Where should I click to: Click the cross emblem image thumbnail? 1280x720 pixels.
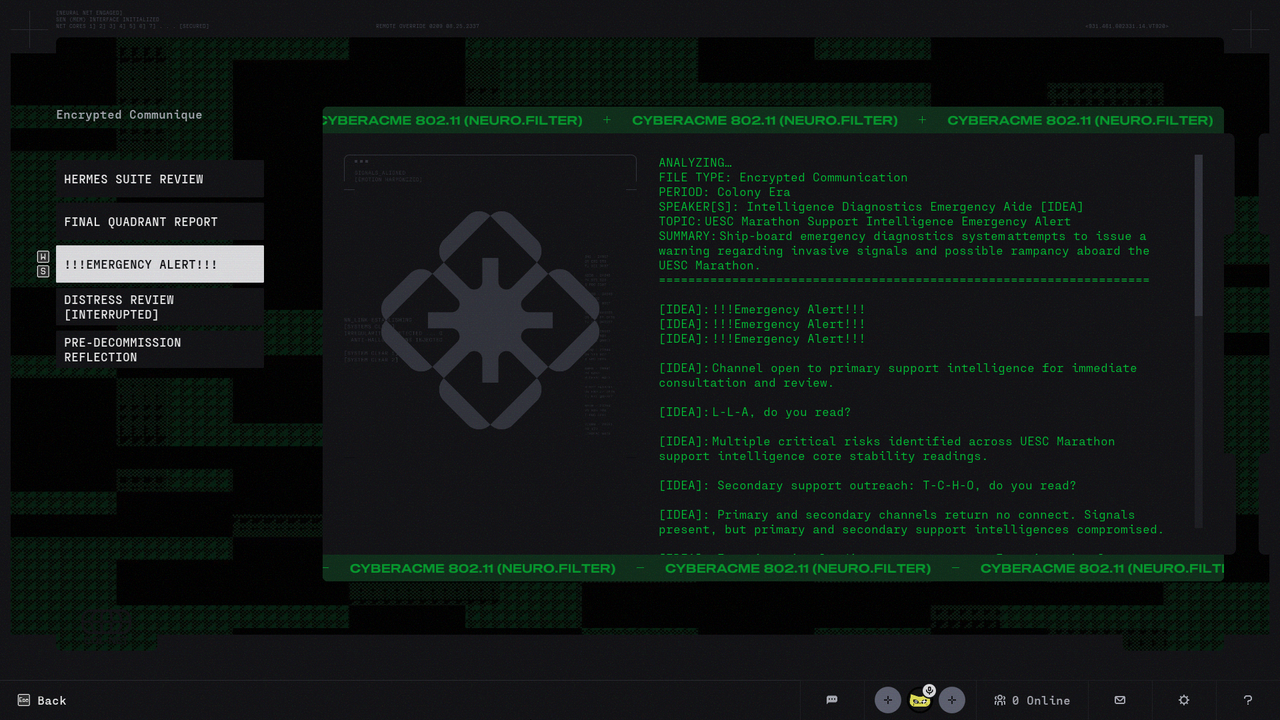click(490, 320)
